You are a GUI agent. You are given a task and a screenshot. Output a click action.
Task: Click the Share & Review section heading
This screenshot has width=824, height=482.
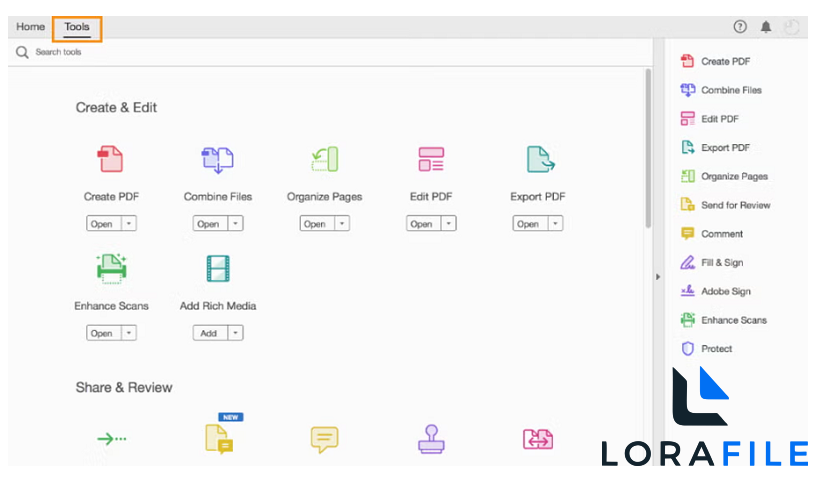coord(124,387)
